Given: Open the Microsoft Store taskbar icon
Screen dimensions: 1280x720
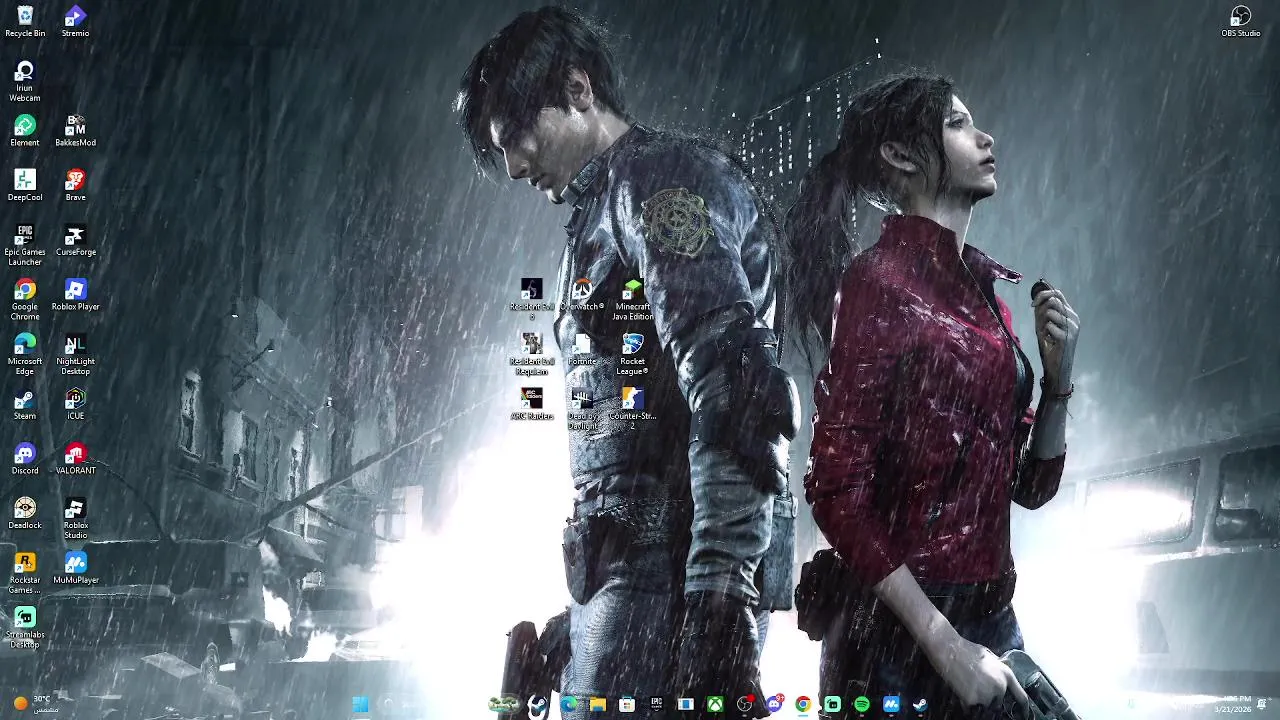Looking at the screenshot, I should (x=627, y=705).
